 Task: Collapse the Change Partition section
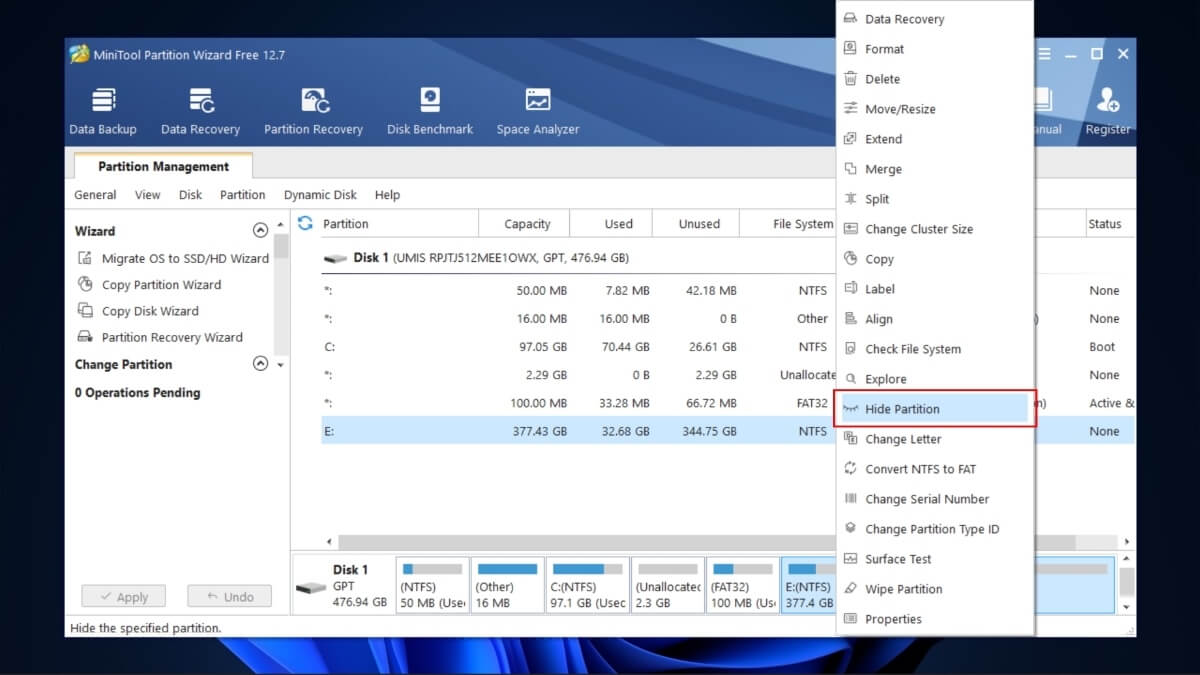260,364
